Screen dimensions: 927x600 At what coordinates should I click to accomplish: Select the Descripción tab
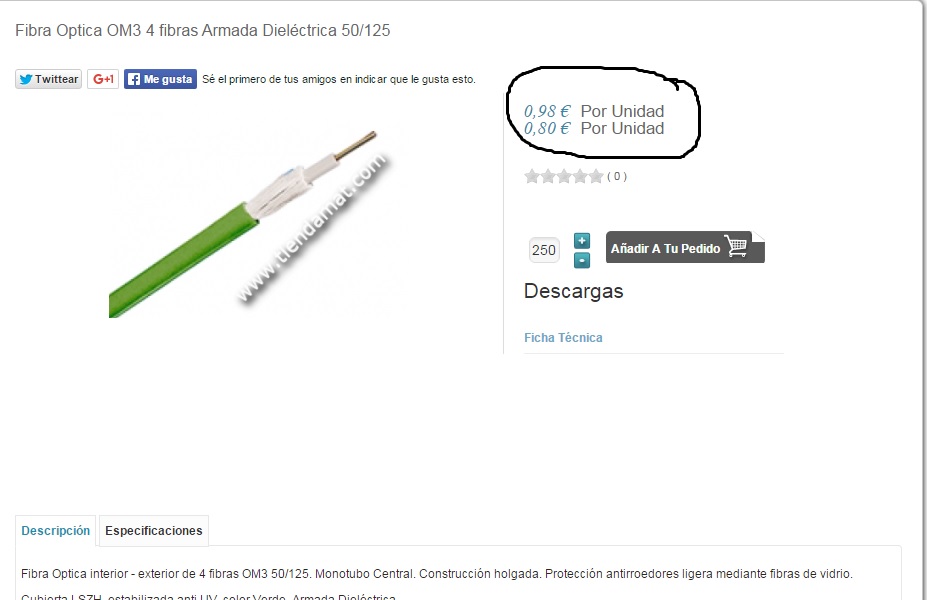(56, 531)
